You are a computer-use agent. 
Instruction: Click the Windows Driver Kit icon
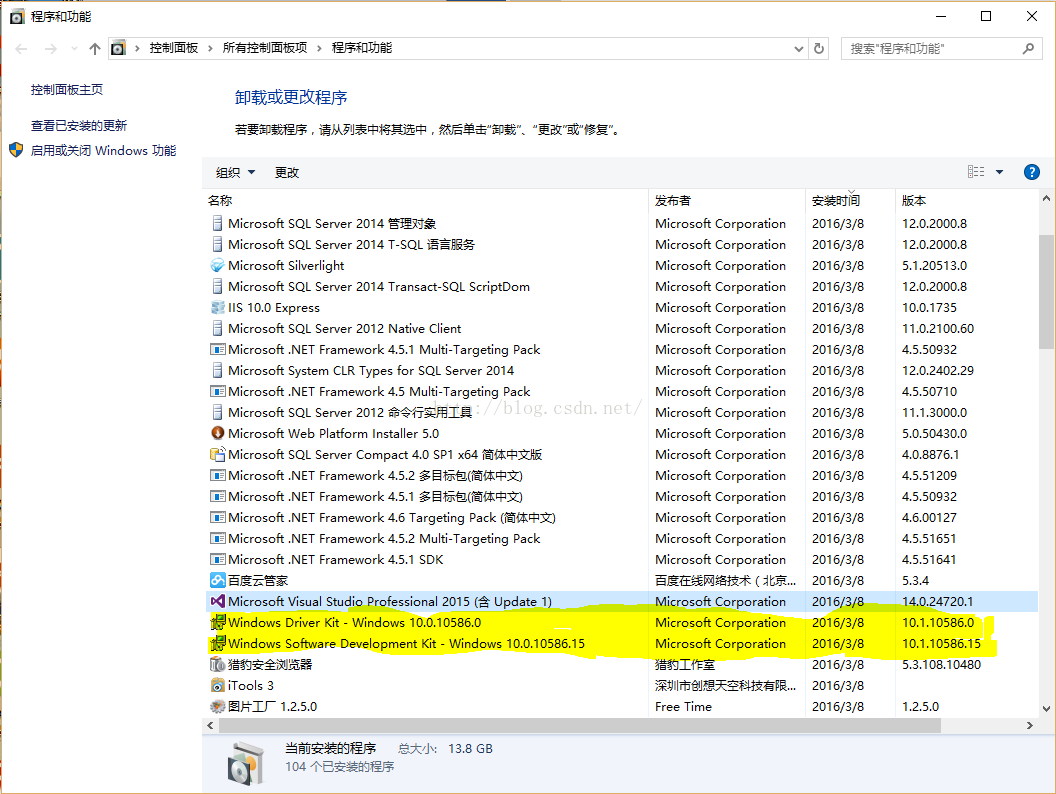coord(218,622)
